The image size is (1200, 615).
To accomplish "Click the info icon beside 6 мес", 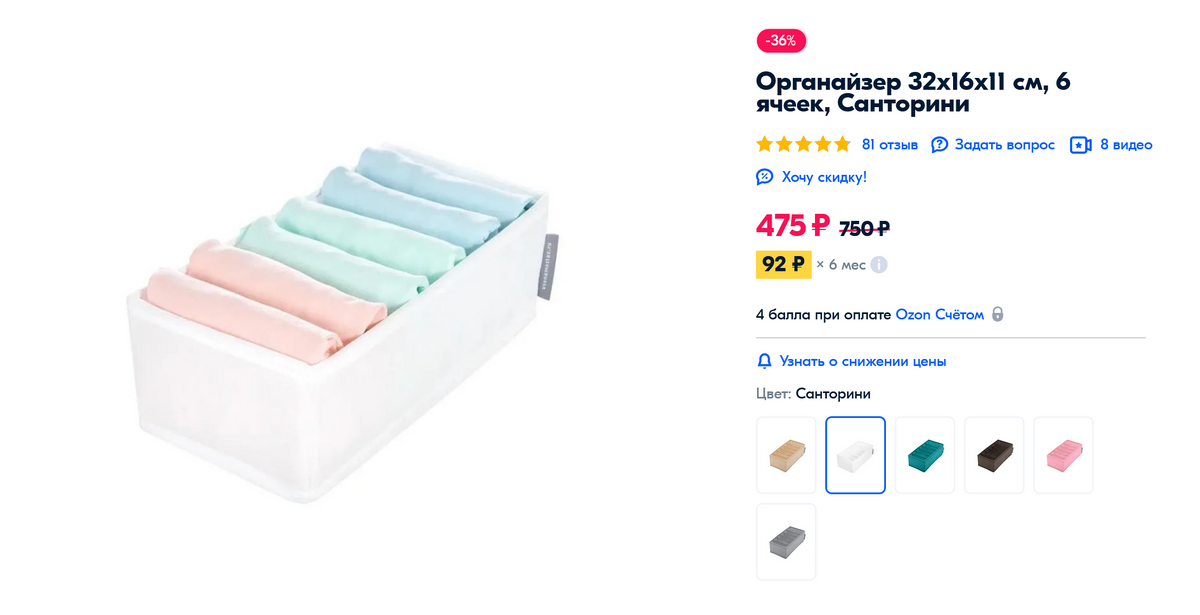I will point(879,265).
